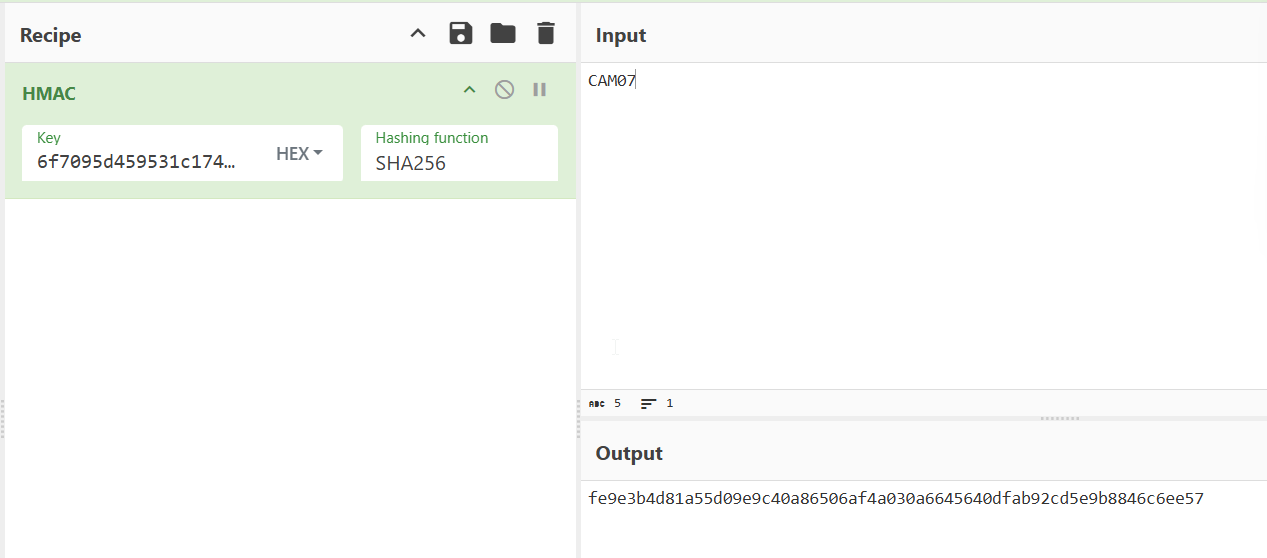Click the save recipe floppy disk icon
Image resolution: width=1267 pixels, height=558 pixels.
coord(460,34)
